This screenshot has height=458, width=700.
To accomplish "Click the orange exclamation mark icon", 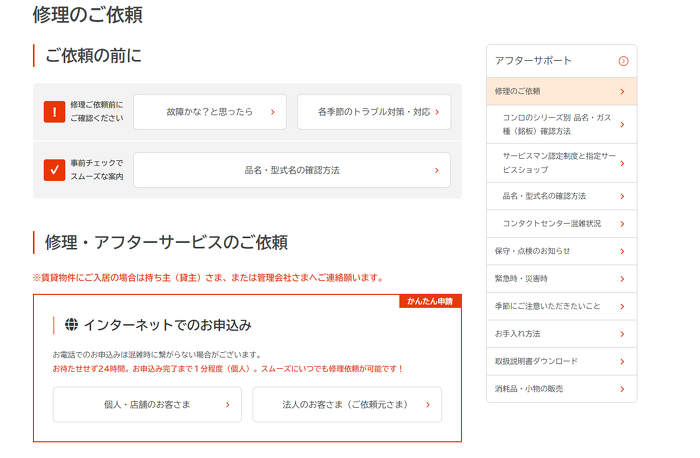I will (x=54, y=112).
